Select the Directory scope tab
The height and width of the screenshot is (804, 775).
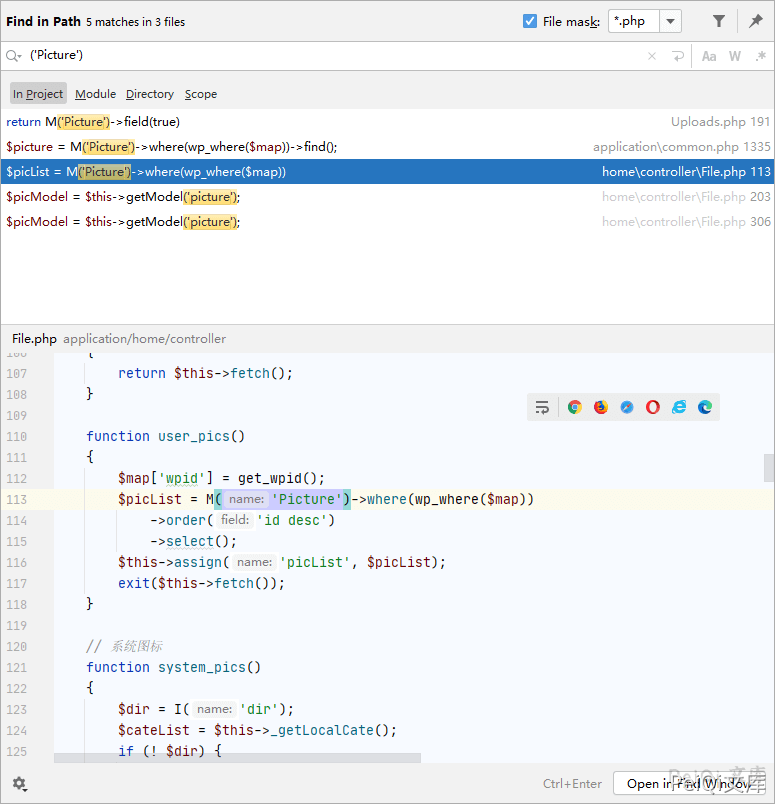(150, 94)
